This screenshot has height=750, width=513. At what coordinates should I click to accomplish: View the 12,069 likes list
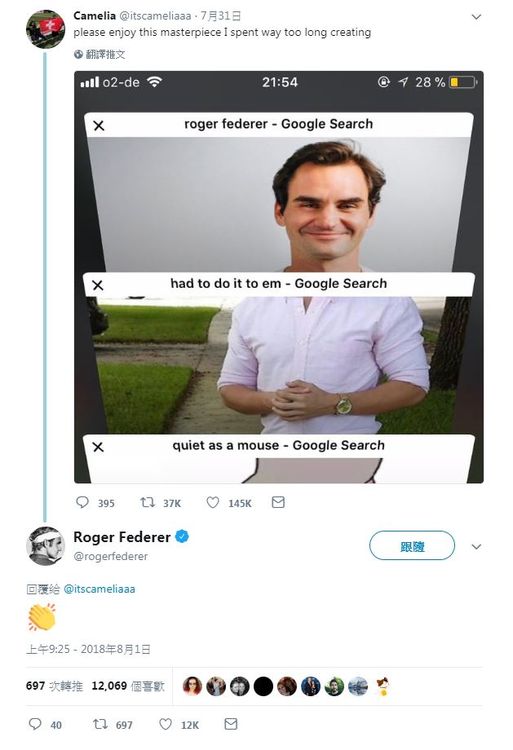(128, 686)
